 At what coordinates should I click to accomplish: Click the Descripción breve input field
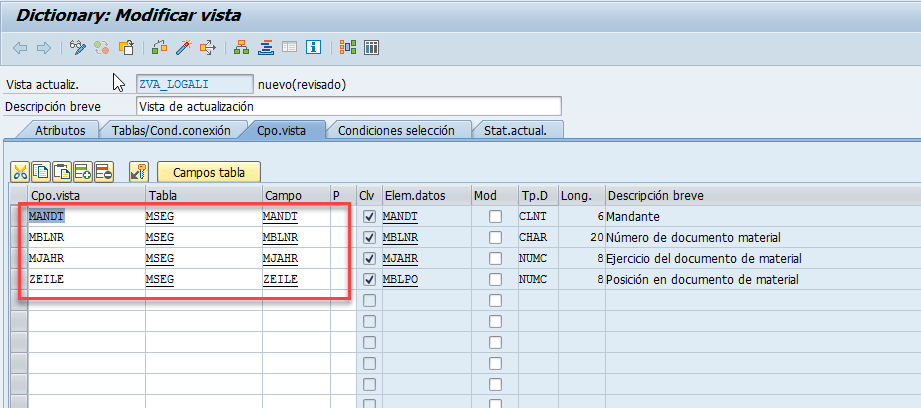(x=348, y=106)
